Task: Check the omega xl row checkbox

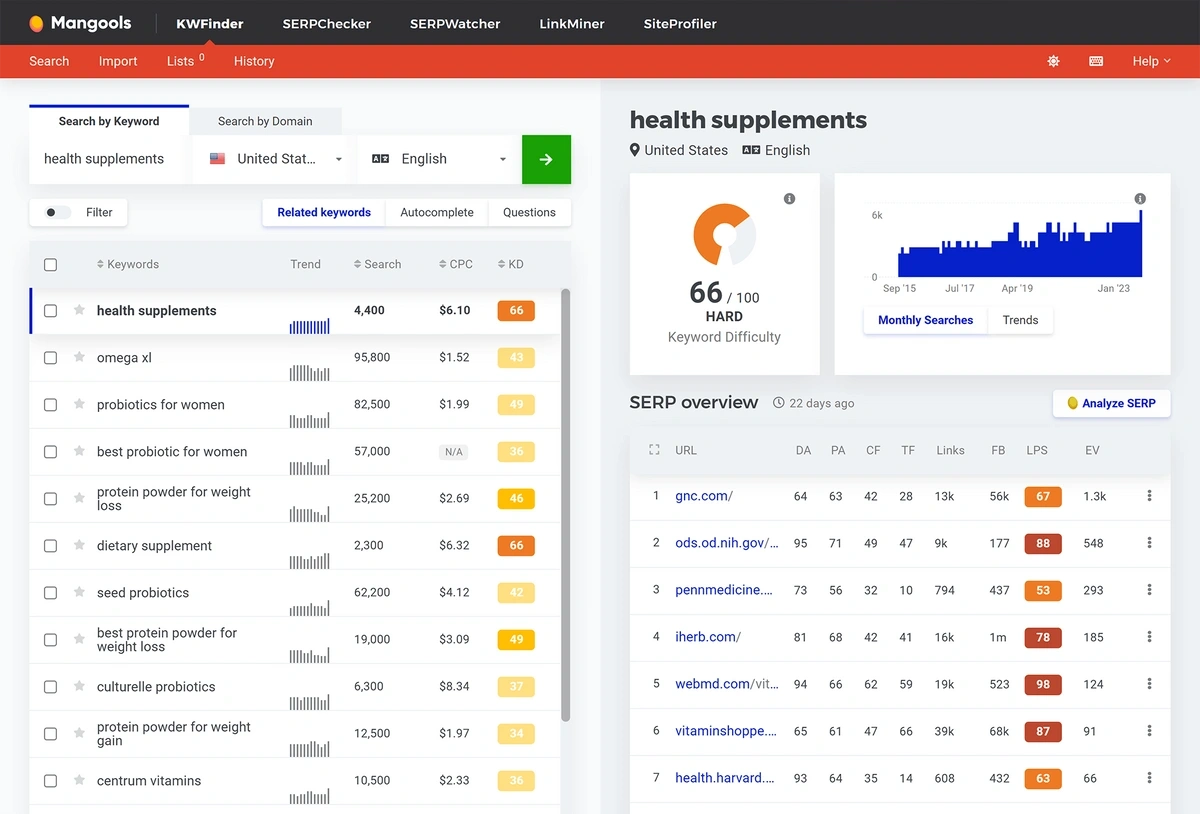Action: click(x=50, y=358)
